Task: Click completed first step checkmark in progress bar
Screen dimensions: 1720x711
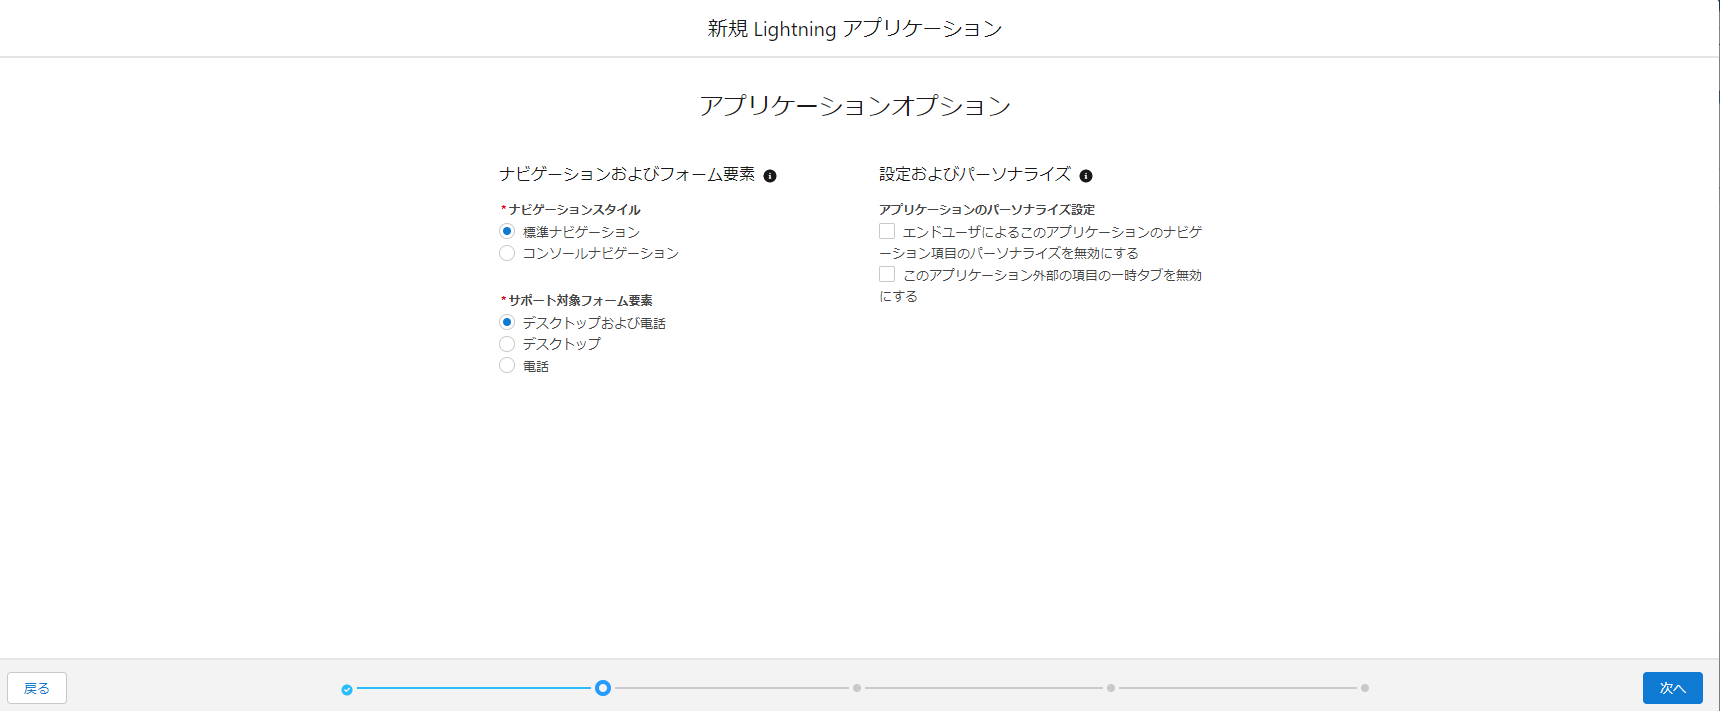Action: click(x=347, y=689)
